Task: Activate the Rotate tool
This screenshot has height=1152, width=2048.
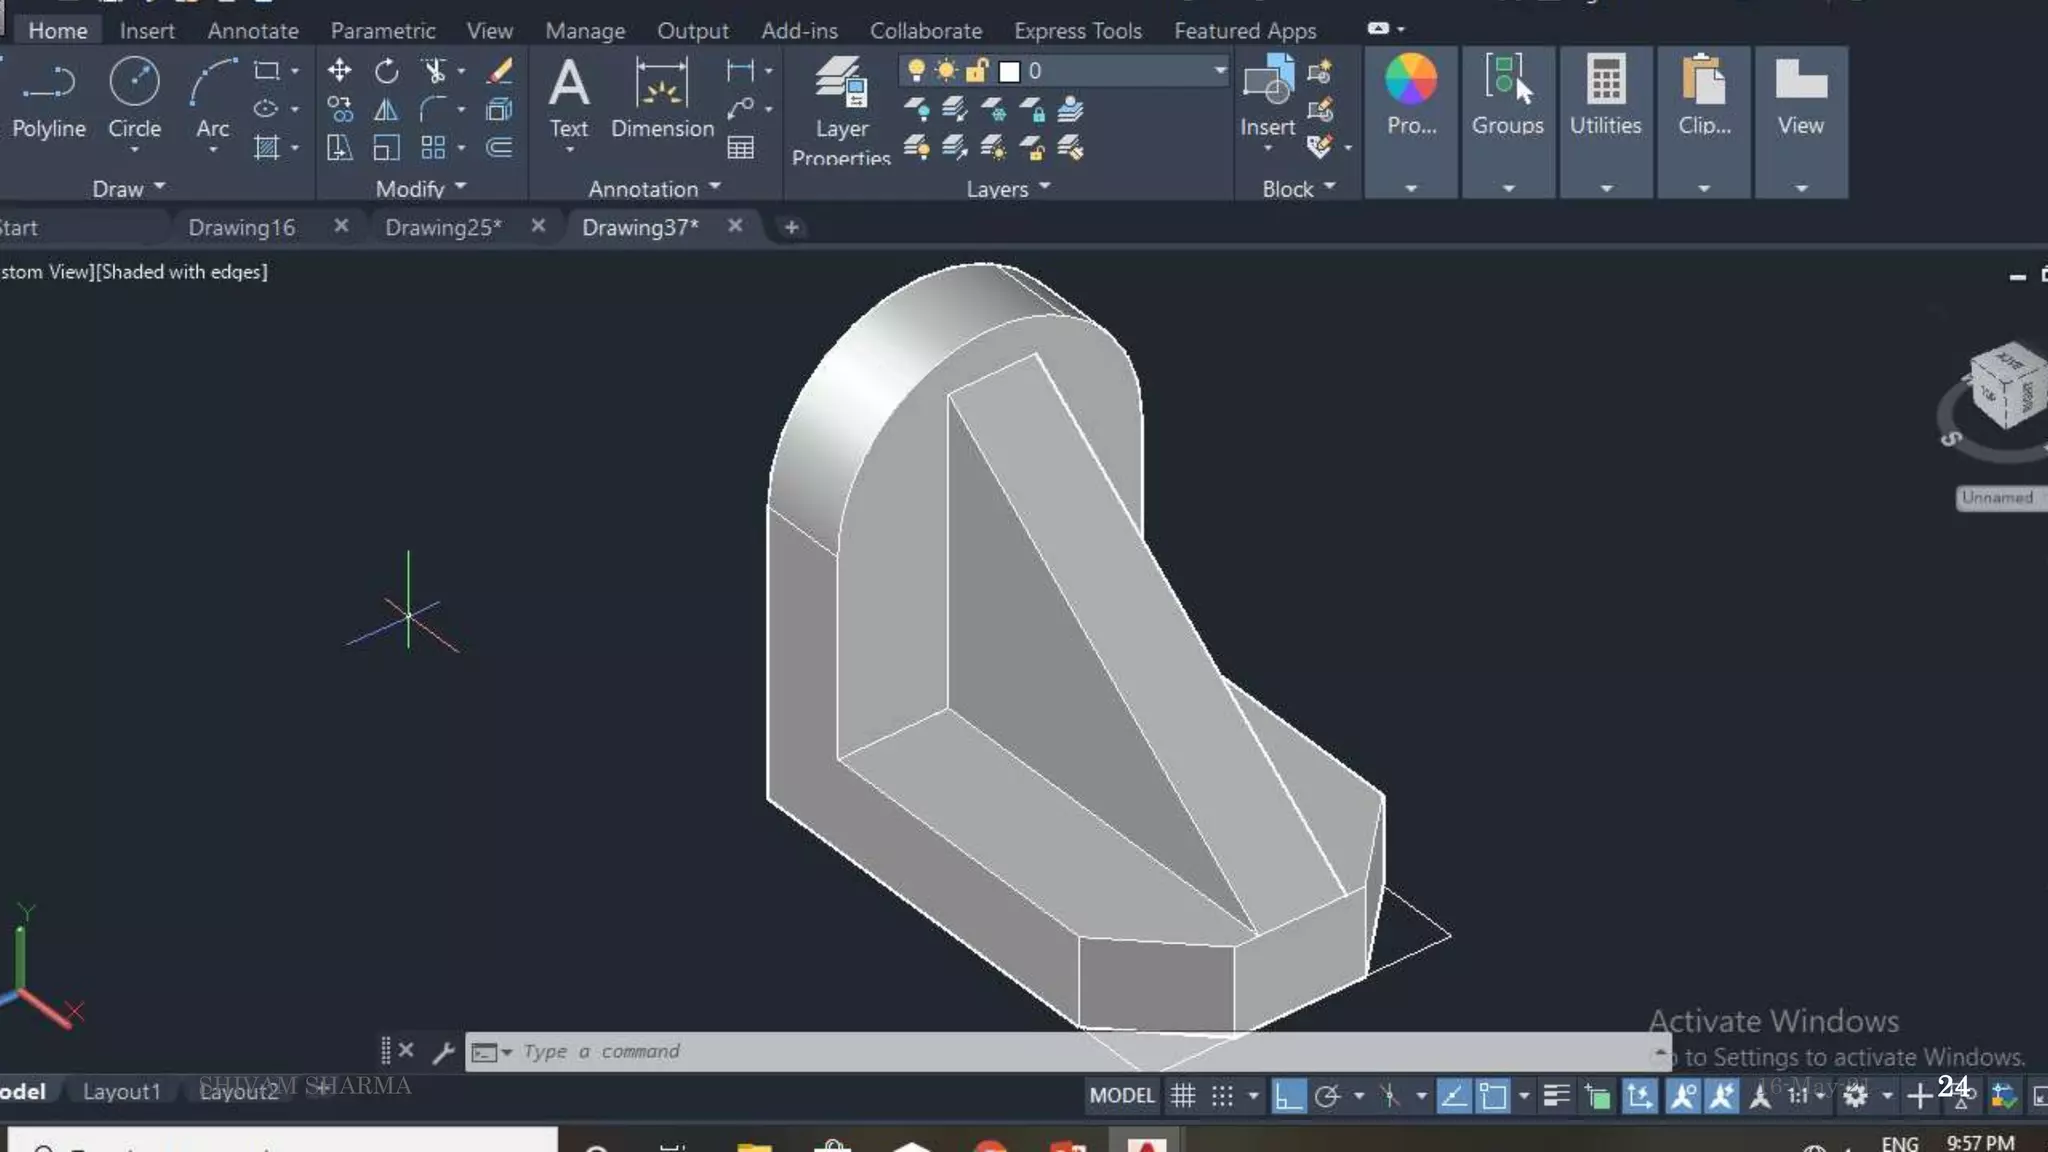Action: click(x=386, y=71)
